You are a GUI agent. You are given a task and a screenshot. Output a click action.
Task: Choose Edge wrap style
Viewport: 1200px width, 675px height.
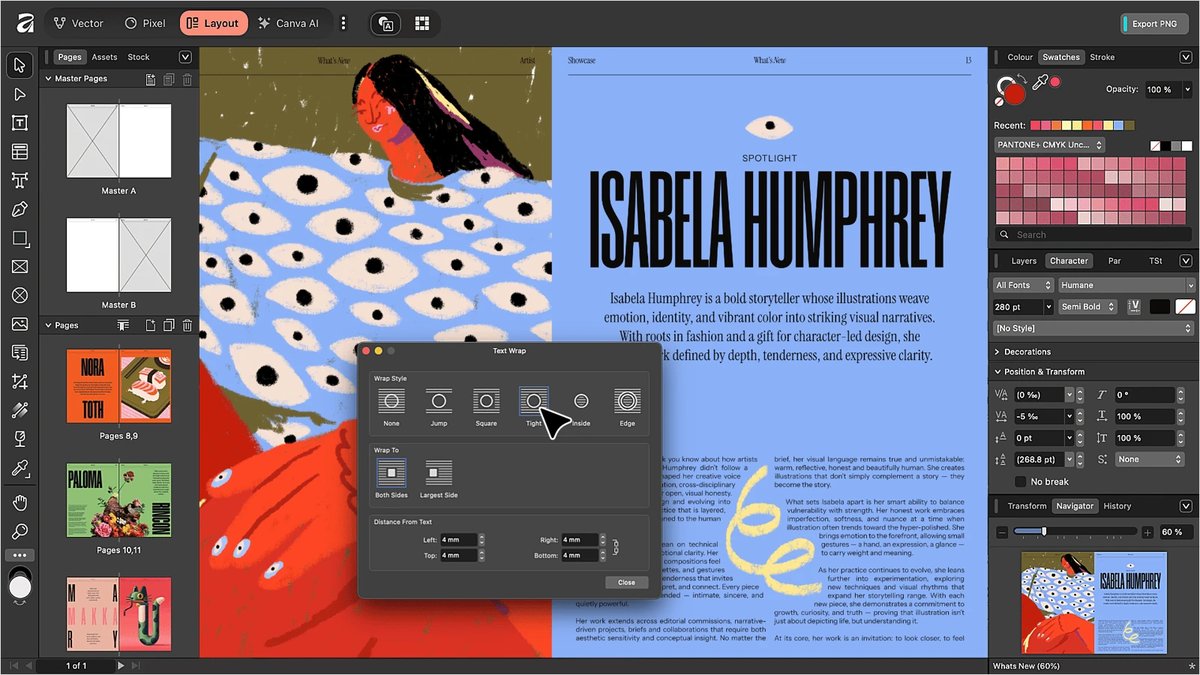[627, 406]
